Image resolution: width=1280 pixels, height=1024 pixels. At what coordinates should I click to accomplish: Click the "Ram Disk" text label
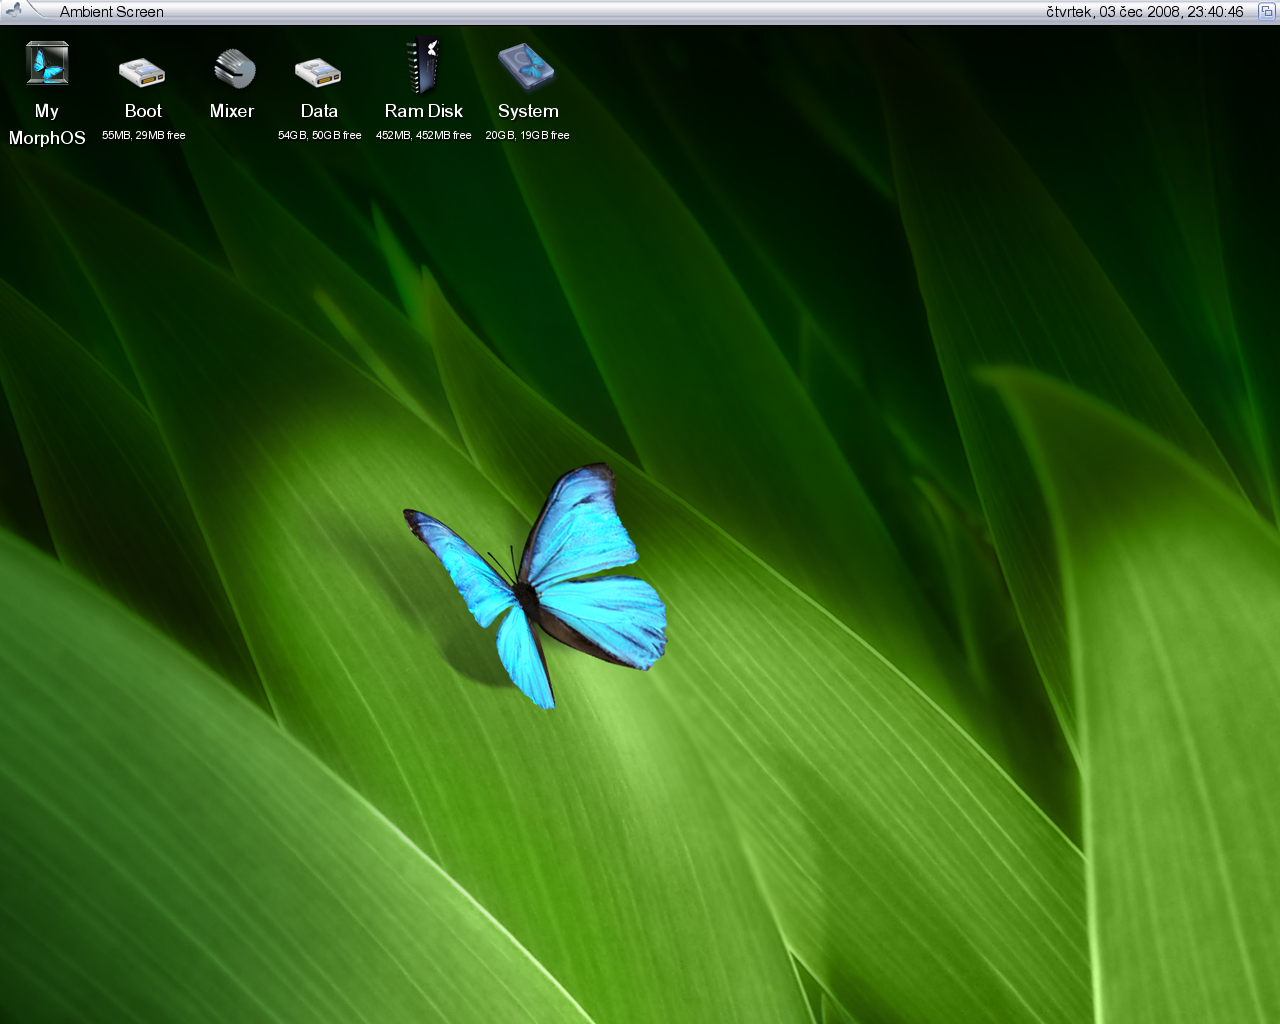coord(424,111)
